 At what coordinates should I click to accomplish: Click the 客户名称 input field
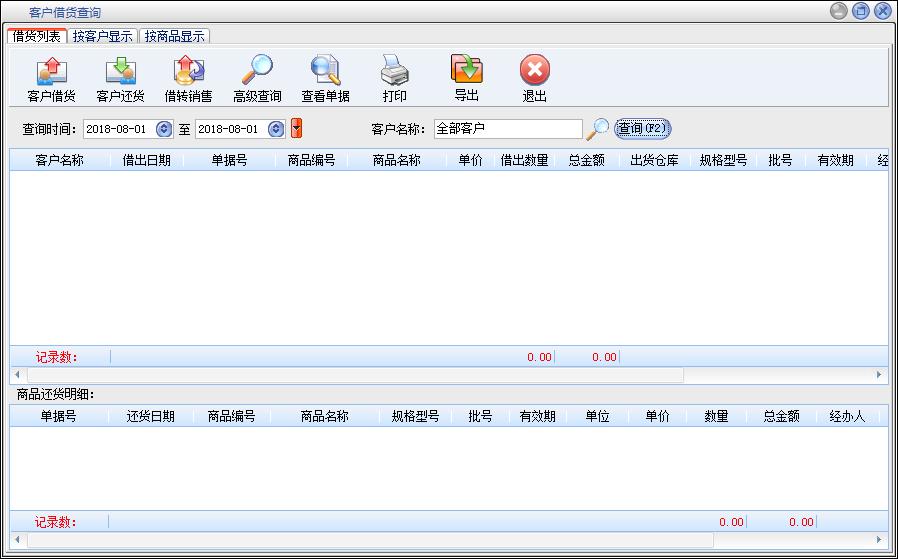tap(506, 129)
